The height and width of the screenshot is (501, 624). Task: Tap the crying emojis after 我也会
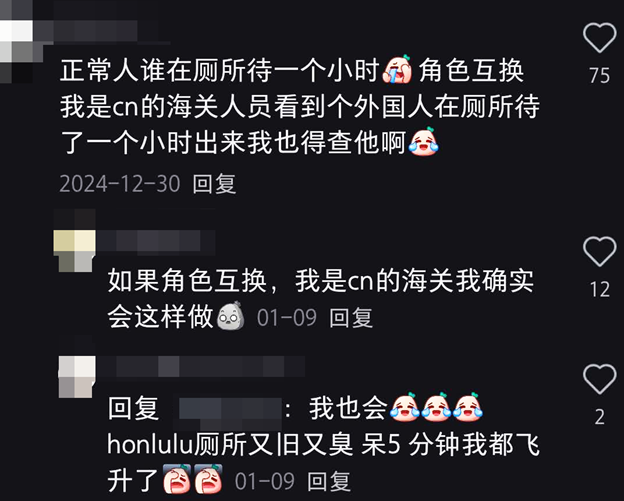(x=436, y=407)
